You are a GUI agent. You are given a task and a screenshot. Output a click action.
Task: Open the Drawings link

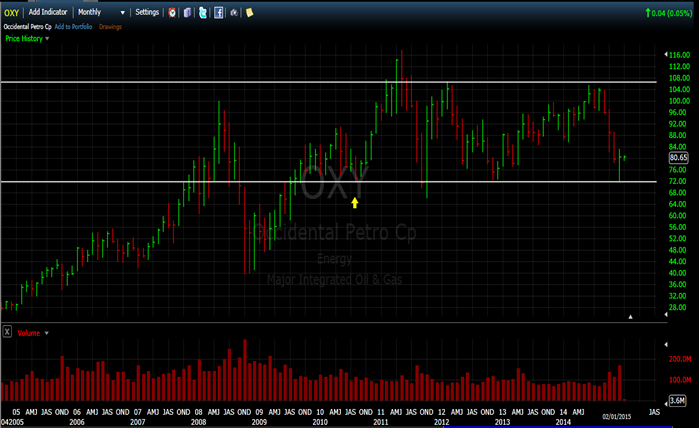(x=110, y=27)
